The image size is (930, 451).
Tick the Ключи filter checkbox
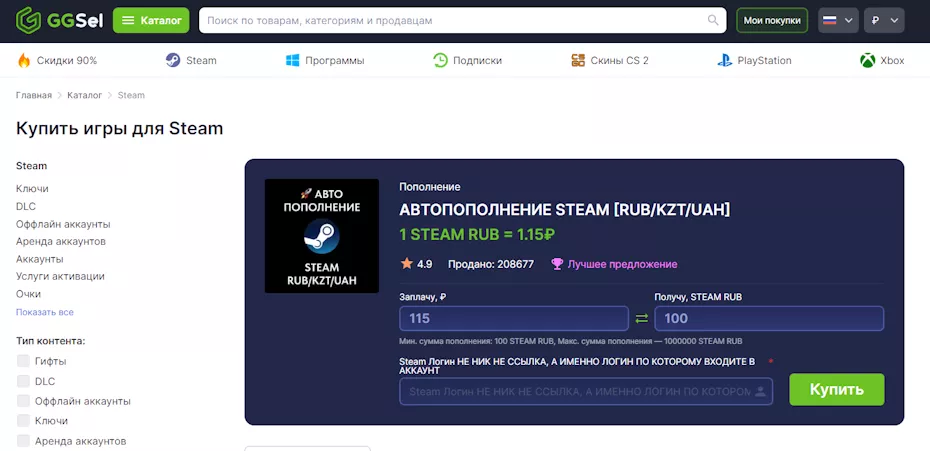tap(23, 421)
